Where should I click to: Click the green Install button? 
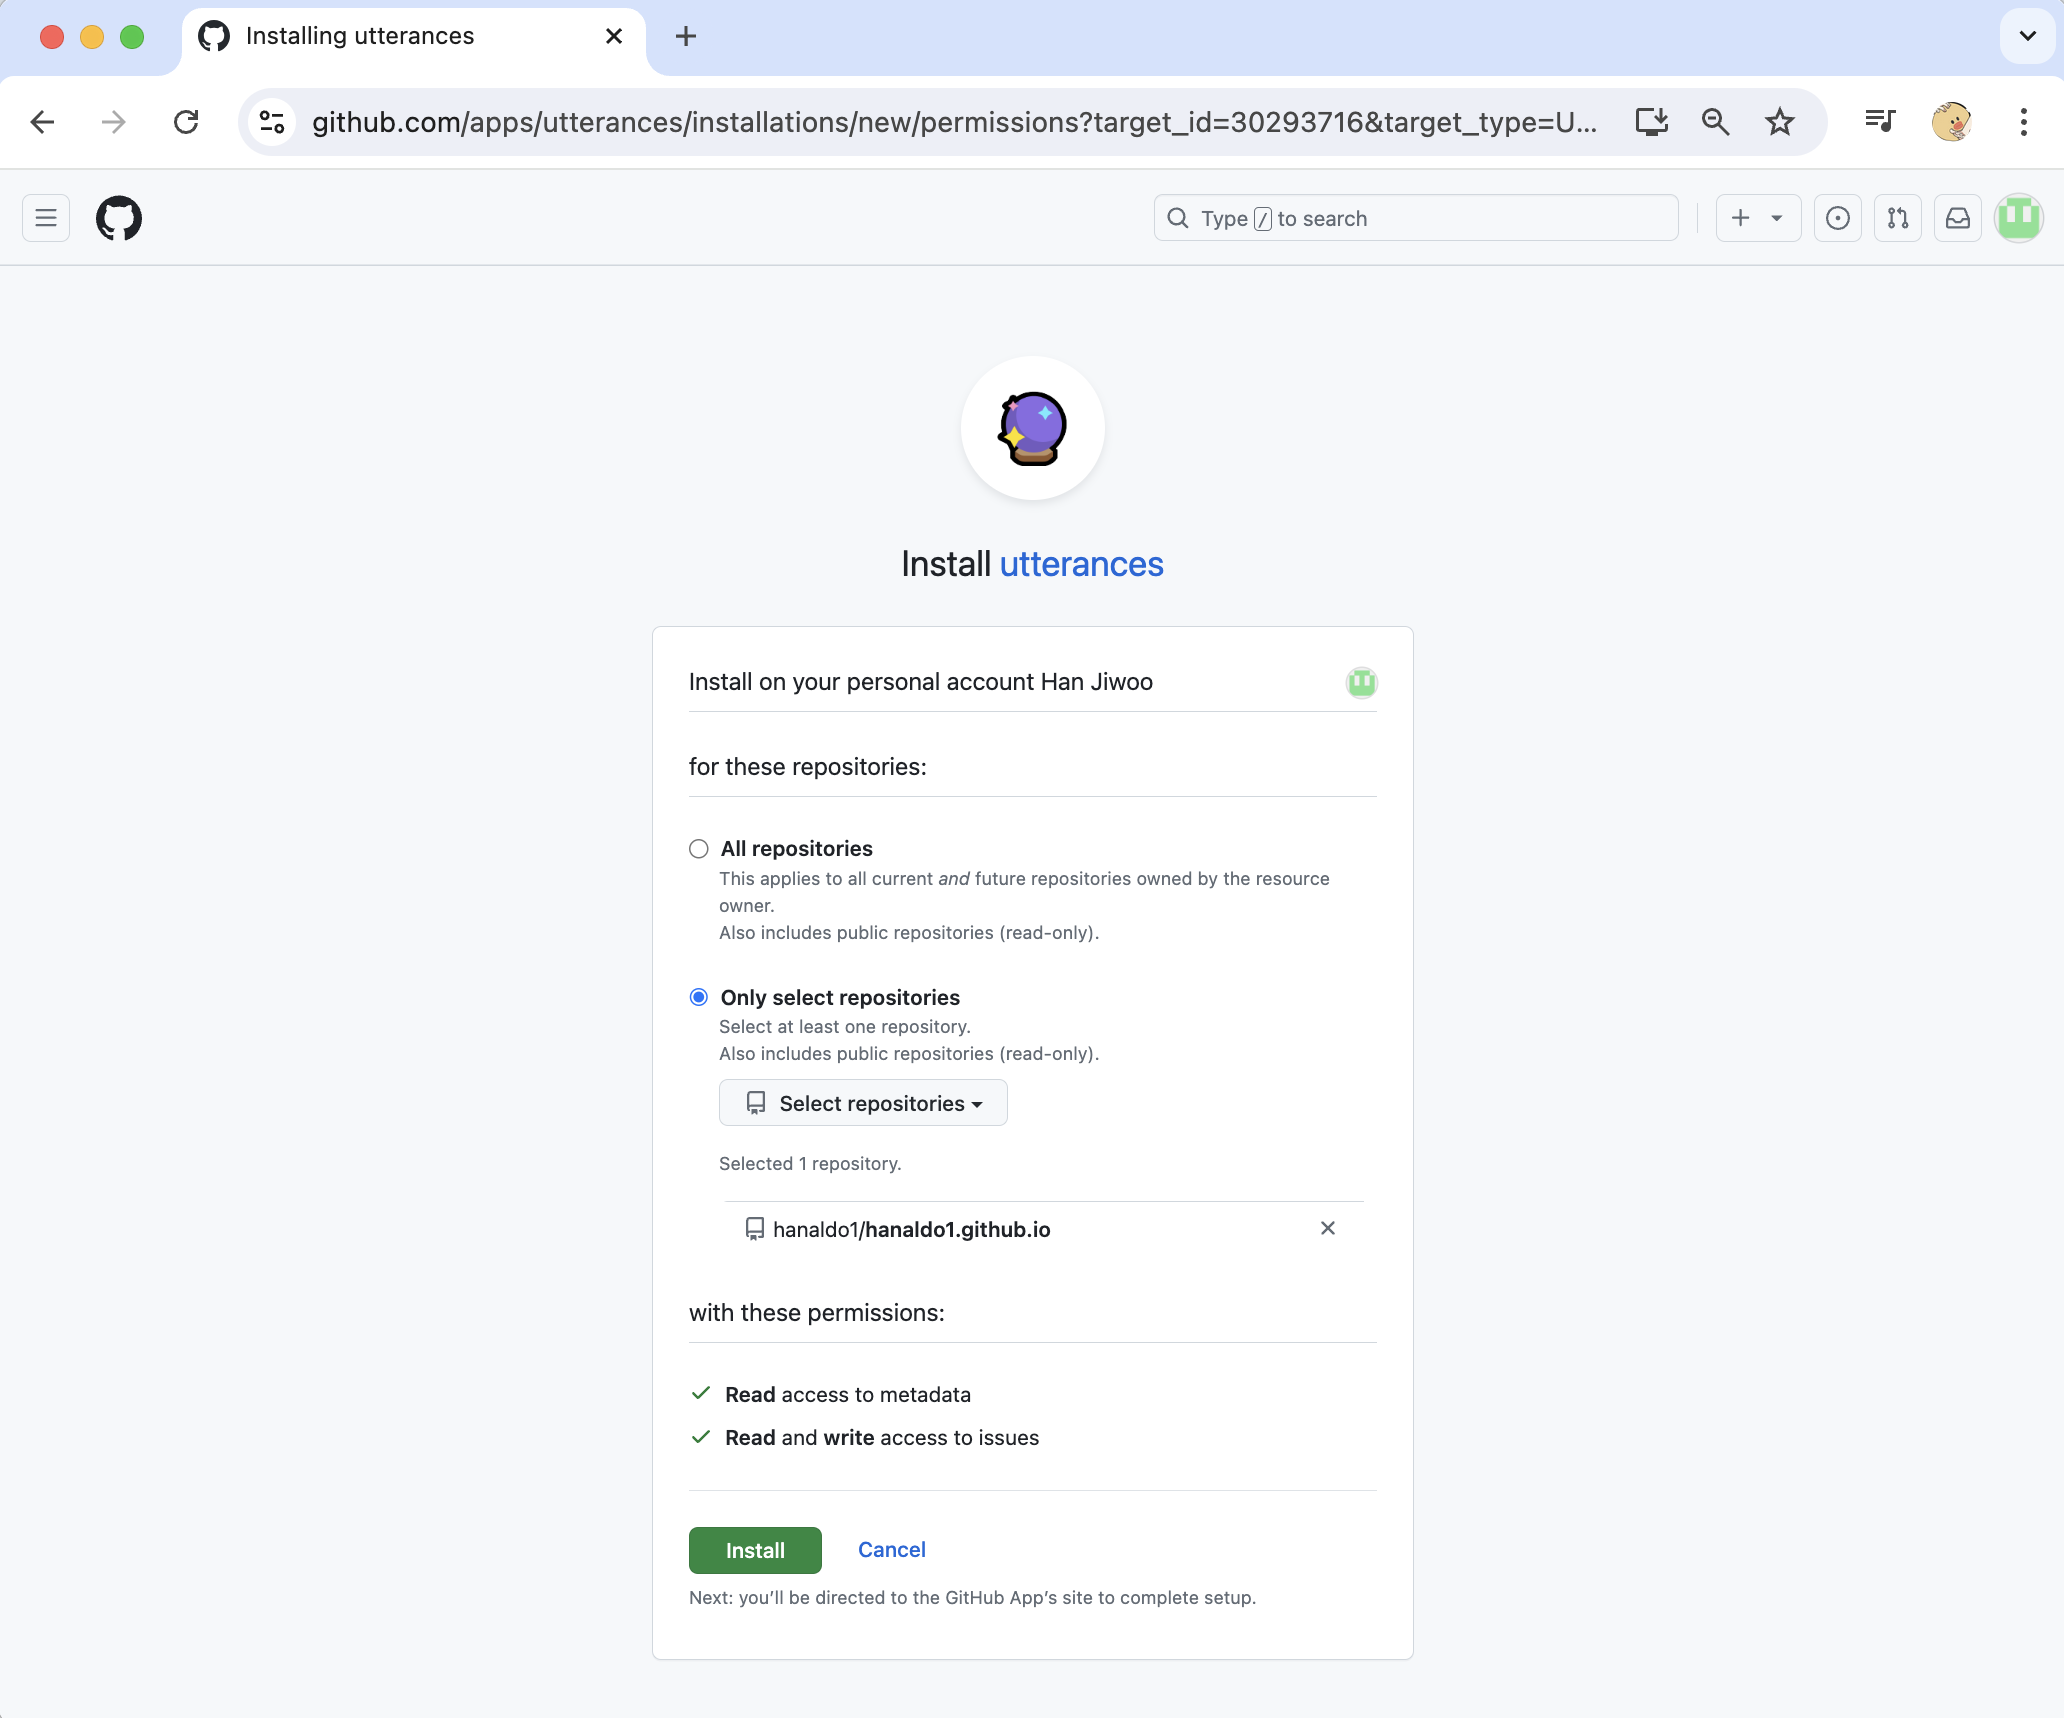(755, 1550)
